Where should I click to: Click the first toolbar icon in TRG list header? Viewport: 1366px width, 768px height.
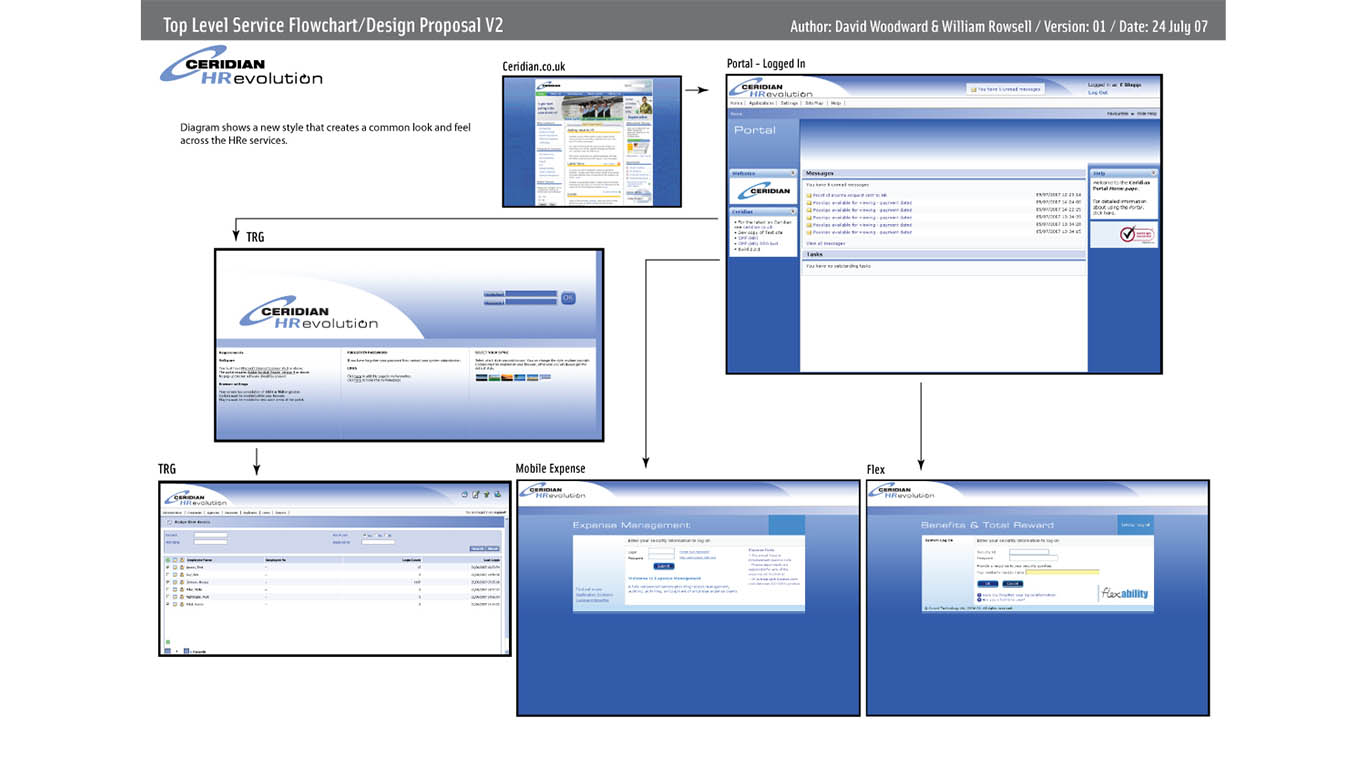465,494
